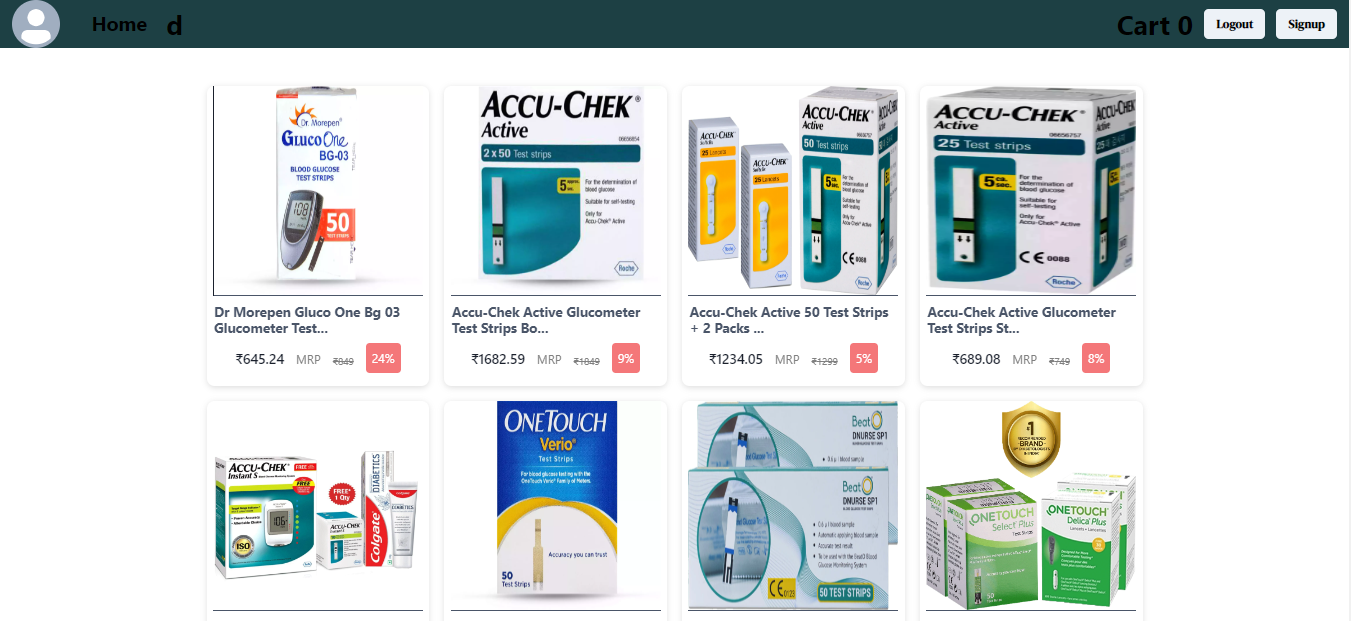
Task: Click the Logout button
Action: (x=1234, y=24)
